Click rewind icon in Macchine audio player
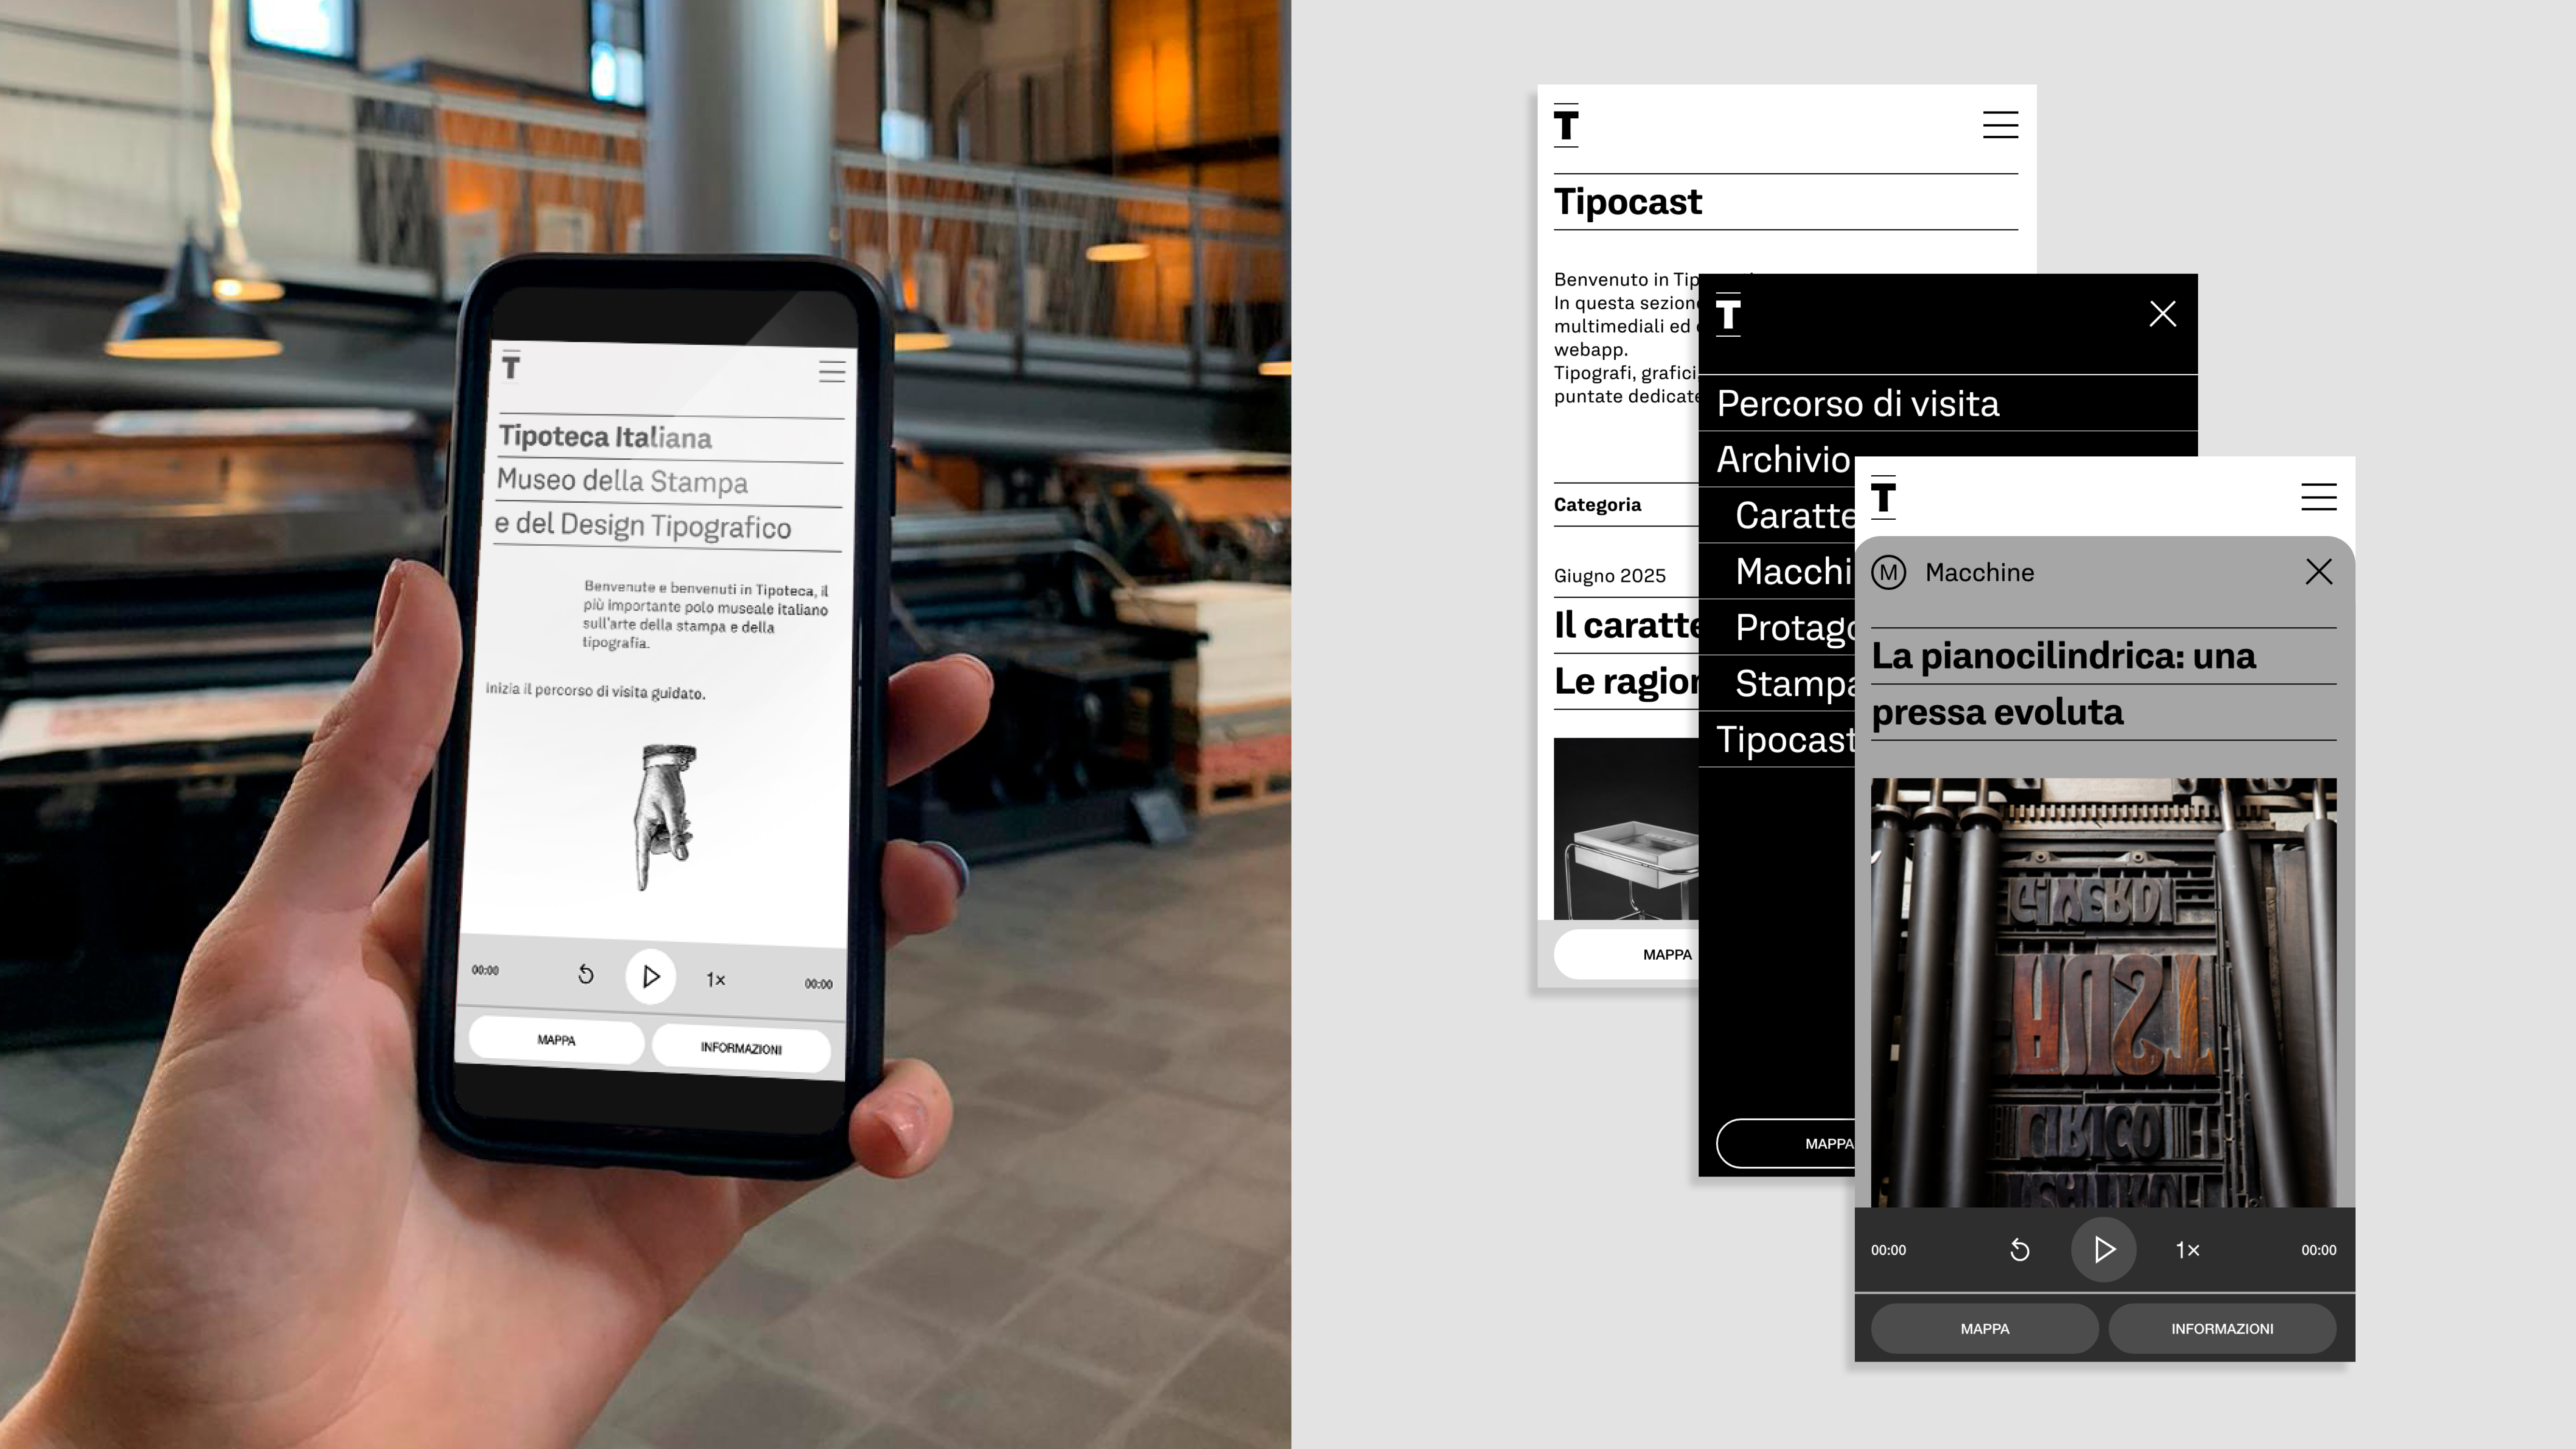This screenshot has width=2576, height=1449. (x=2019, y=1250)
